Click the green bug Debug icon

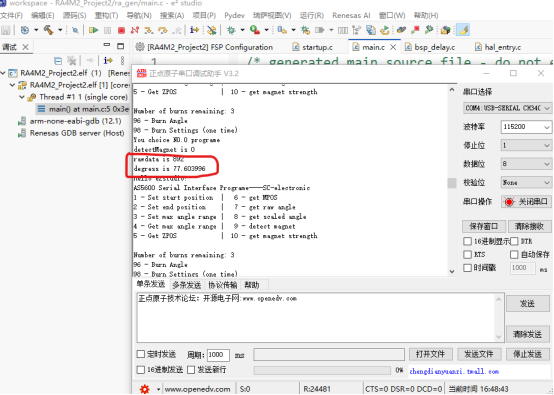(231, 30)
